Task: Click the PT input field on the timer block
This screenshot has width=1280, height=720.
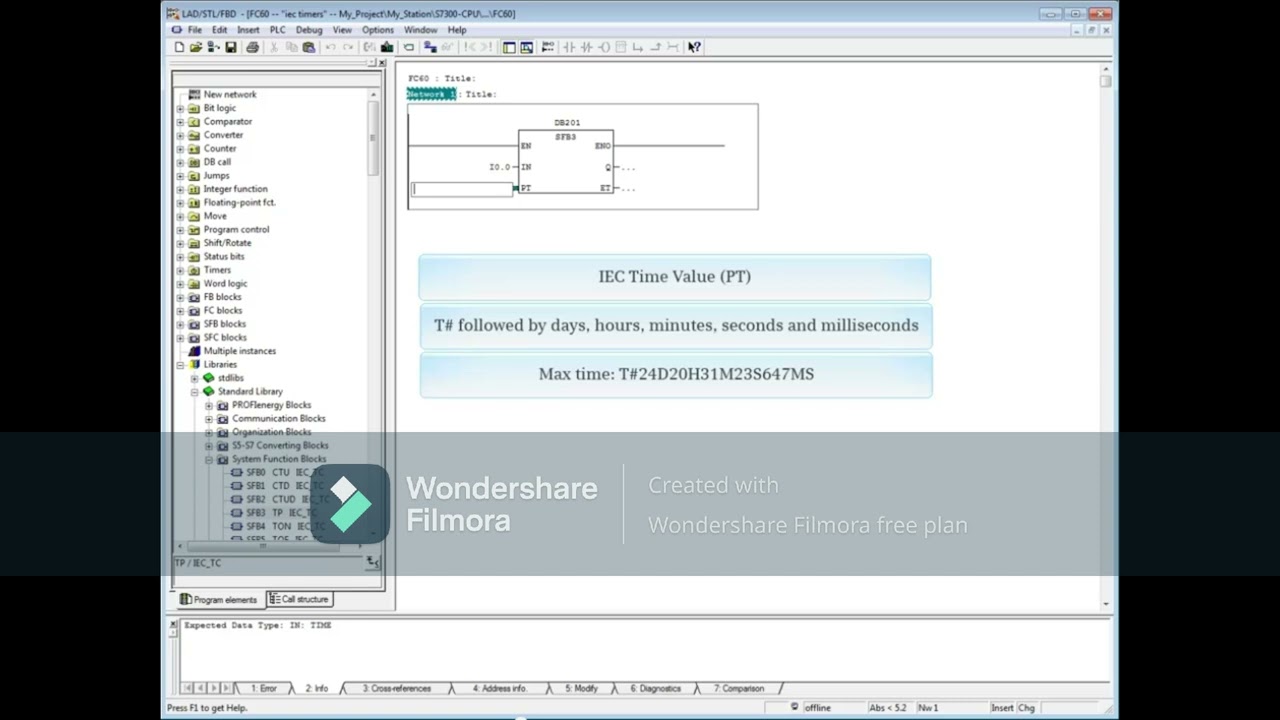Action: point(463,189)
